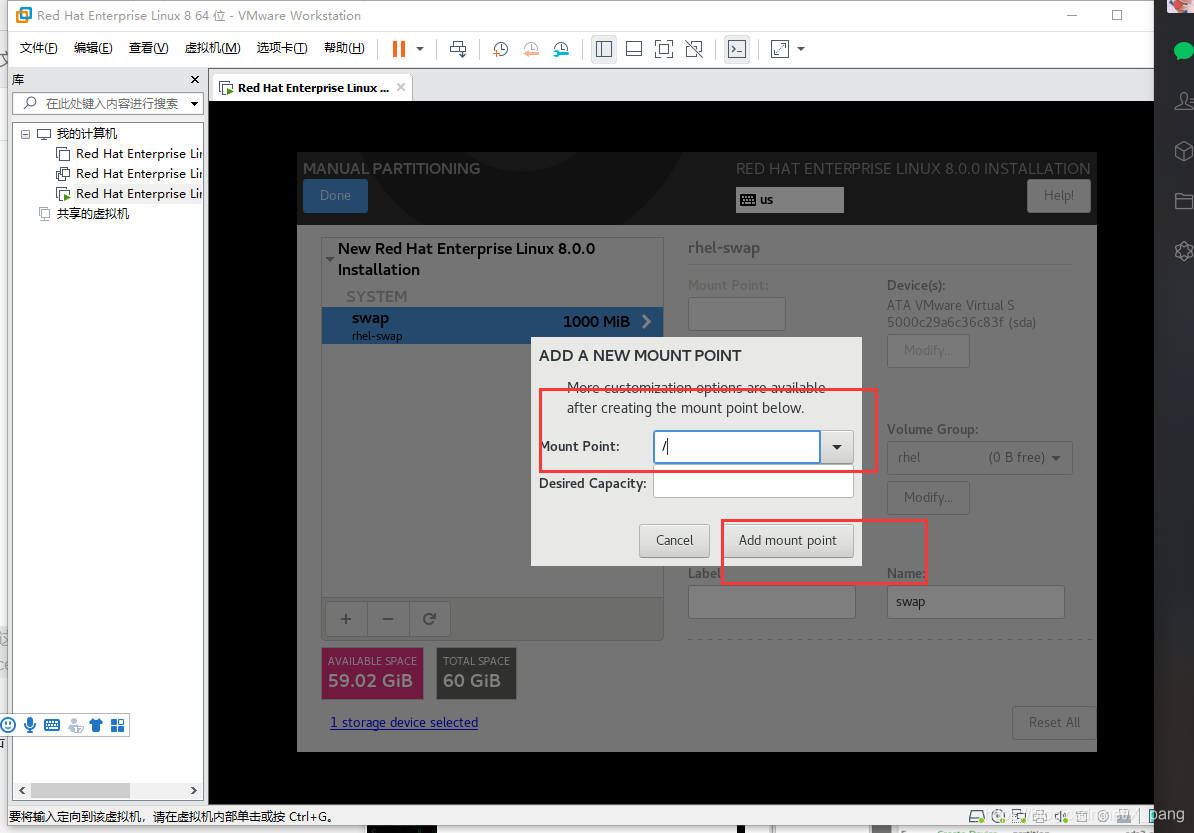Screen dimensions: 1194x833
Task: Click the input method skin shirt icon
Action: coord(96,725)
